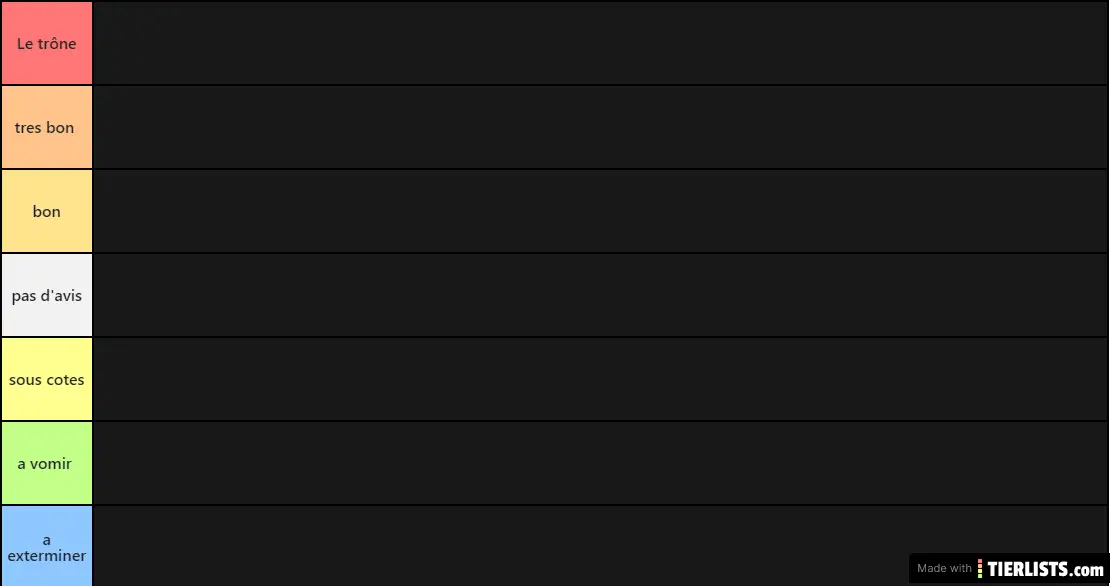Click the tier list icon in the watermark
The image size is (1111, 586).
[982, 569]
